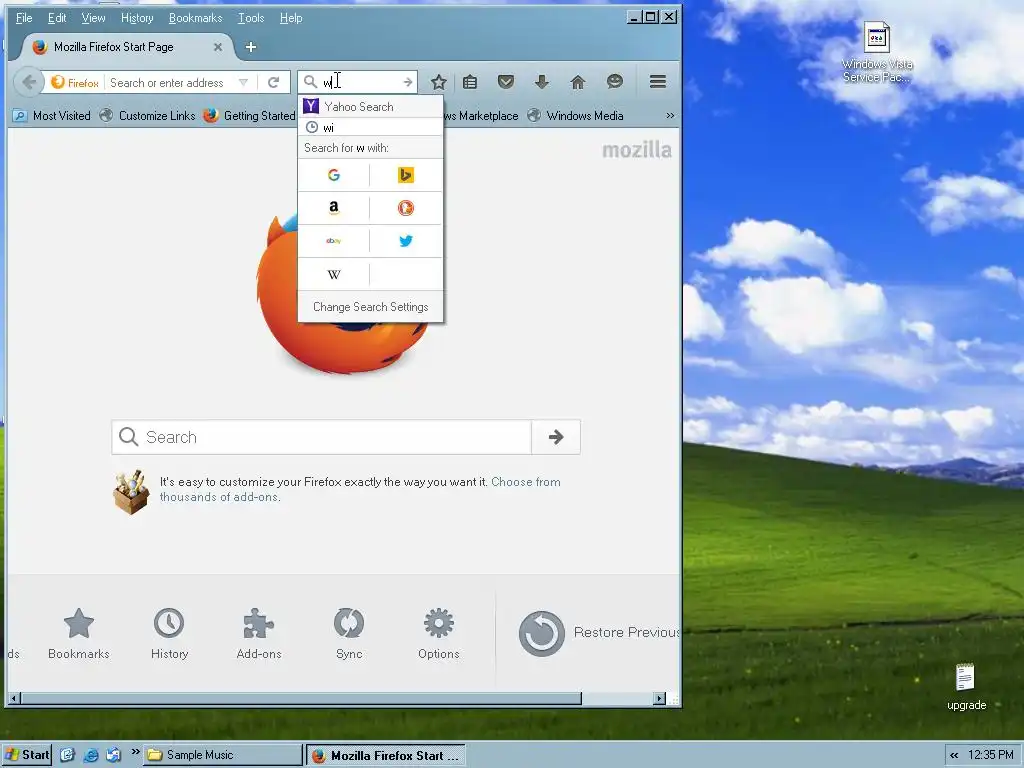
Task: Open the History menu
Action: [137, 18]
